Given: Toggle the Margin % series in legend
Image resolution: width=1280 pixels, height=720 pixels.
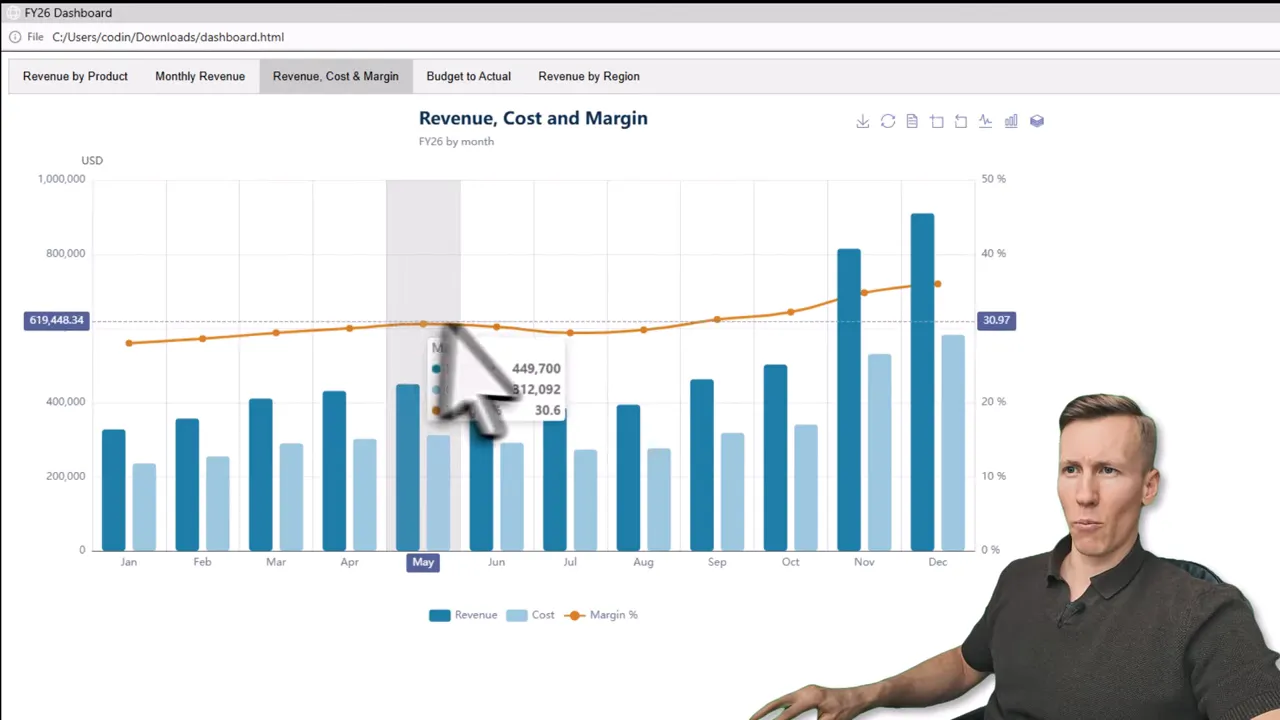Looking at the screenshot, I should (601, 615).
